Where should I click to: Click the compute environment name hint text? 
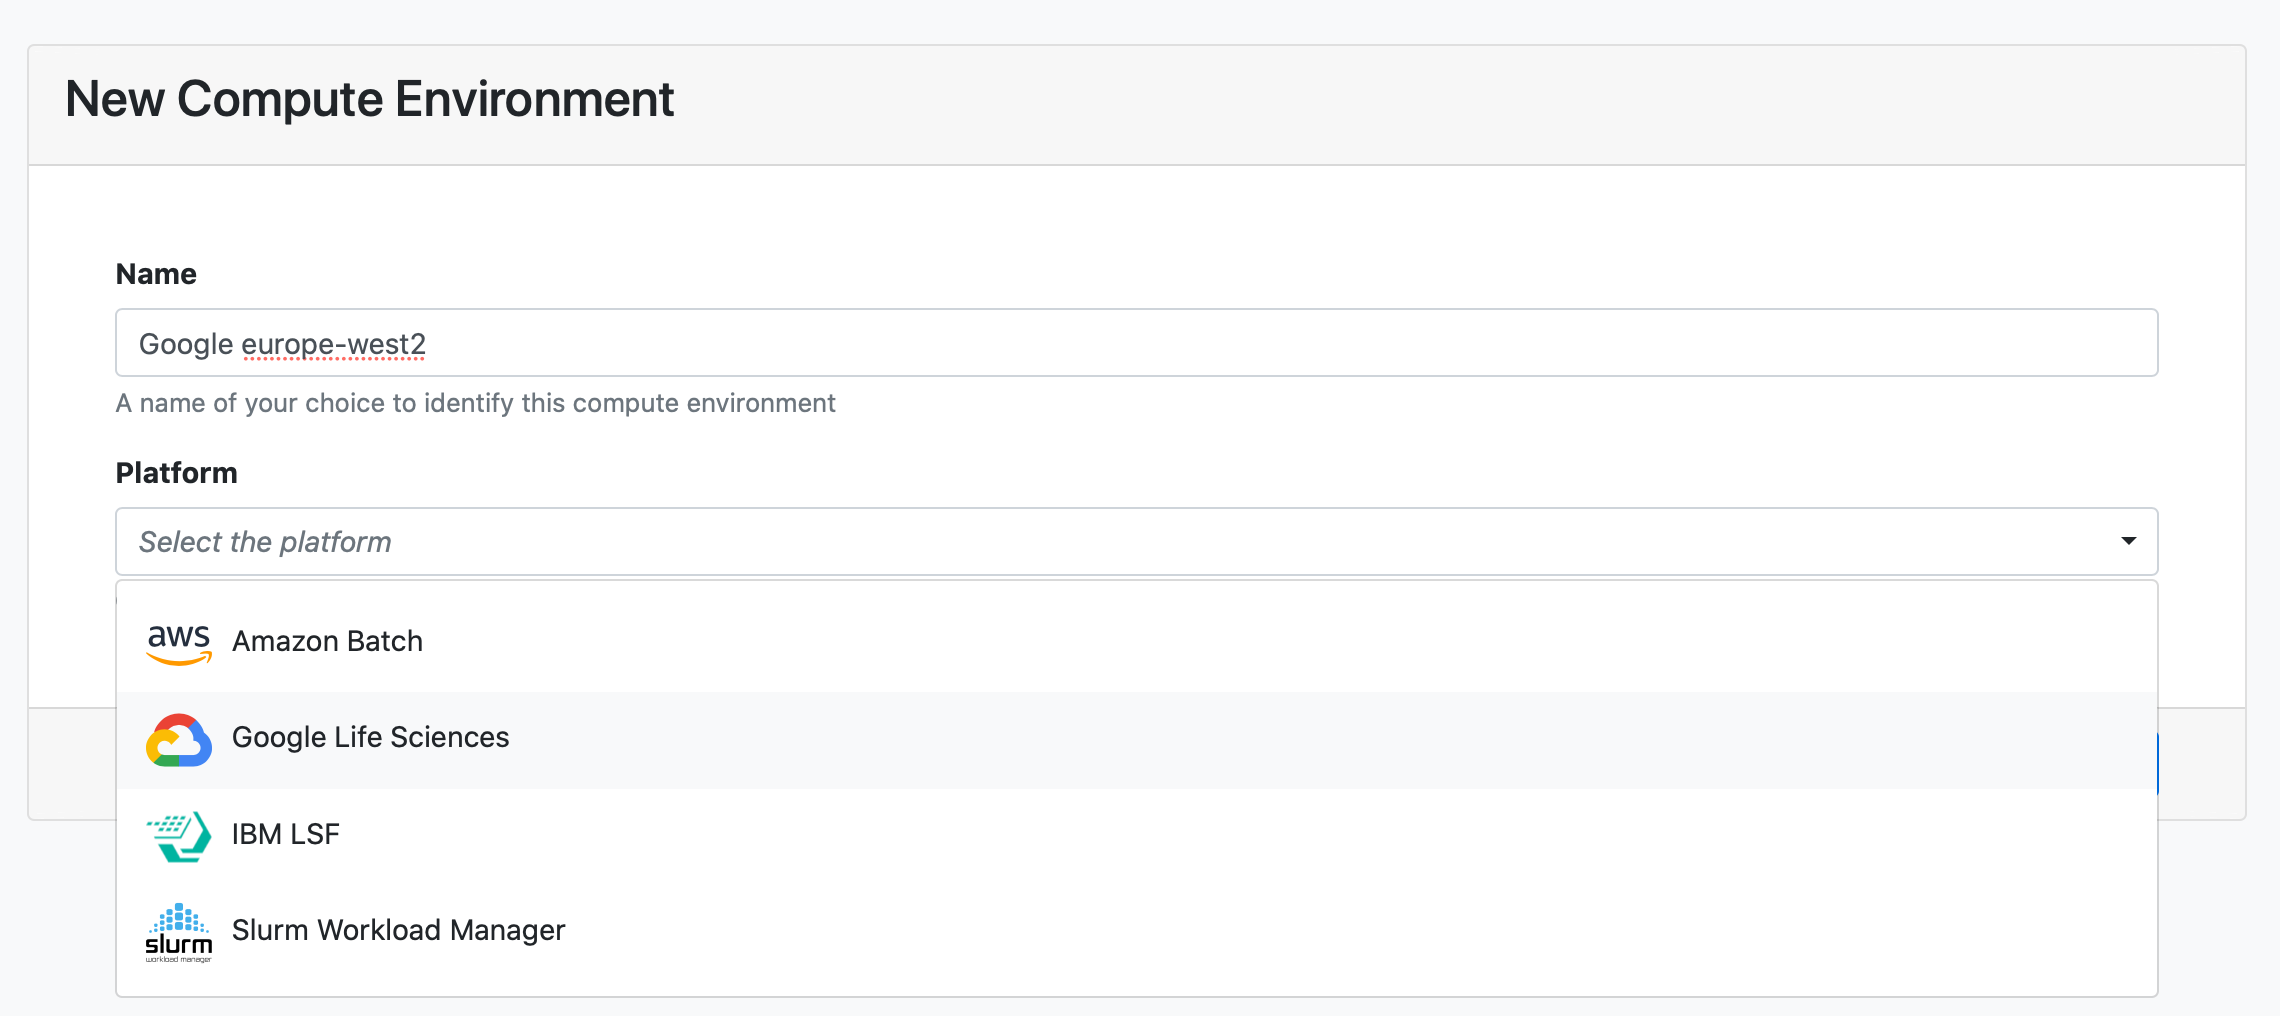click(475, 403)
